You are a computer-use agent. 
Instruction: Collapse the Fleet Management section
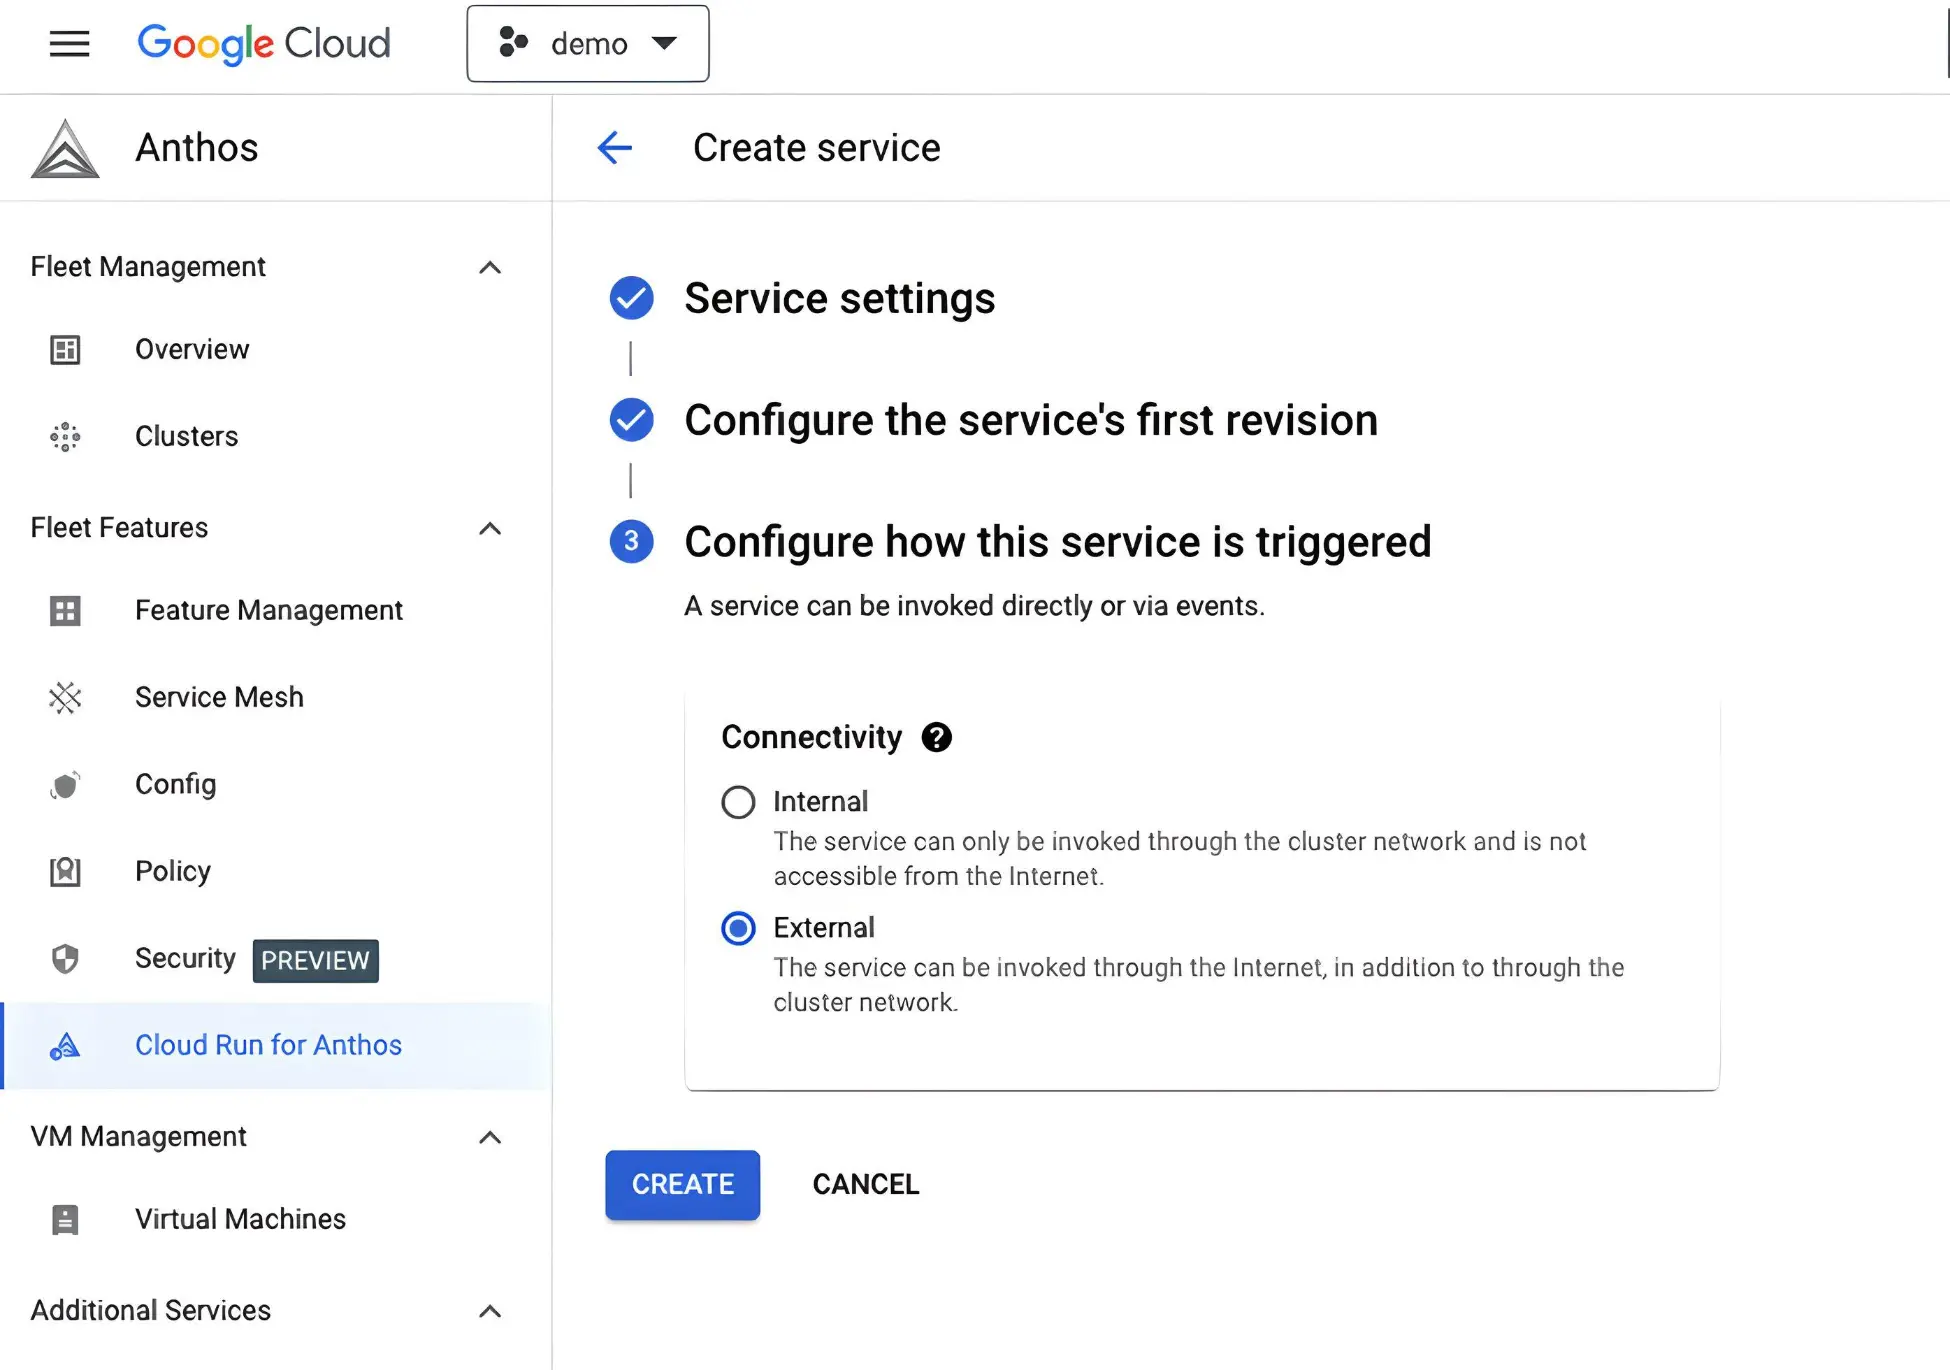click(489, 267)
